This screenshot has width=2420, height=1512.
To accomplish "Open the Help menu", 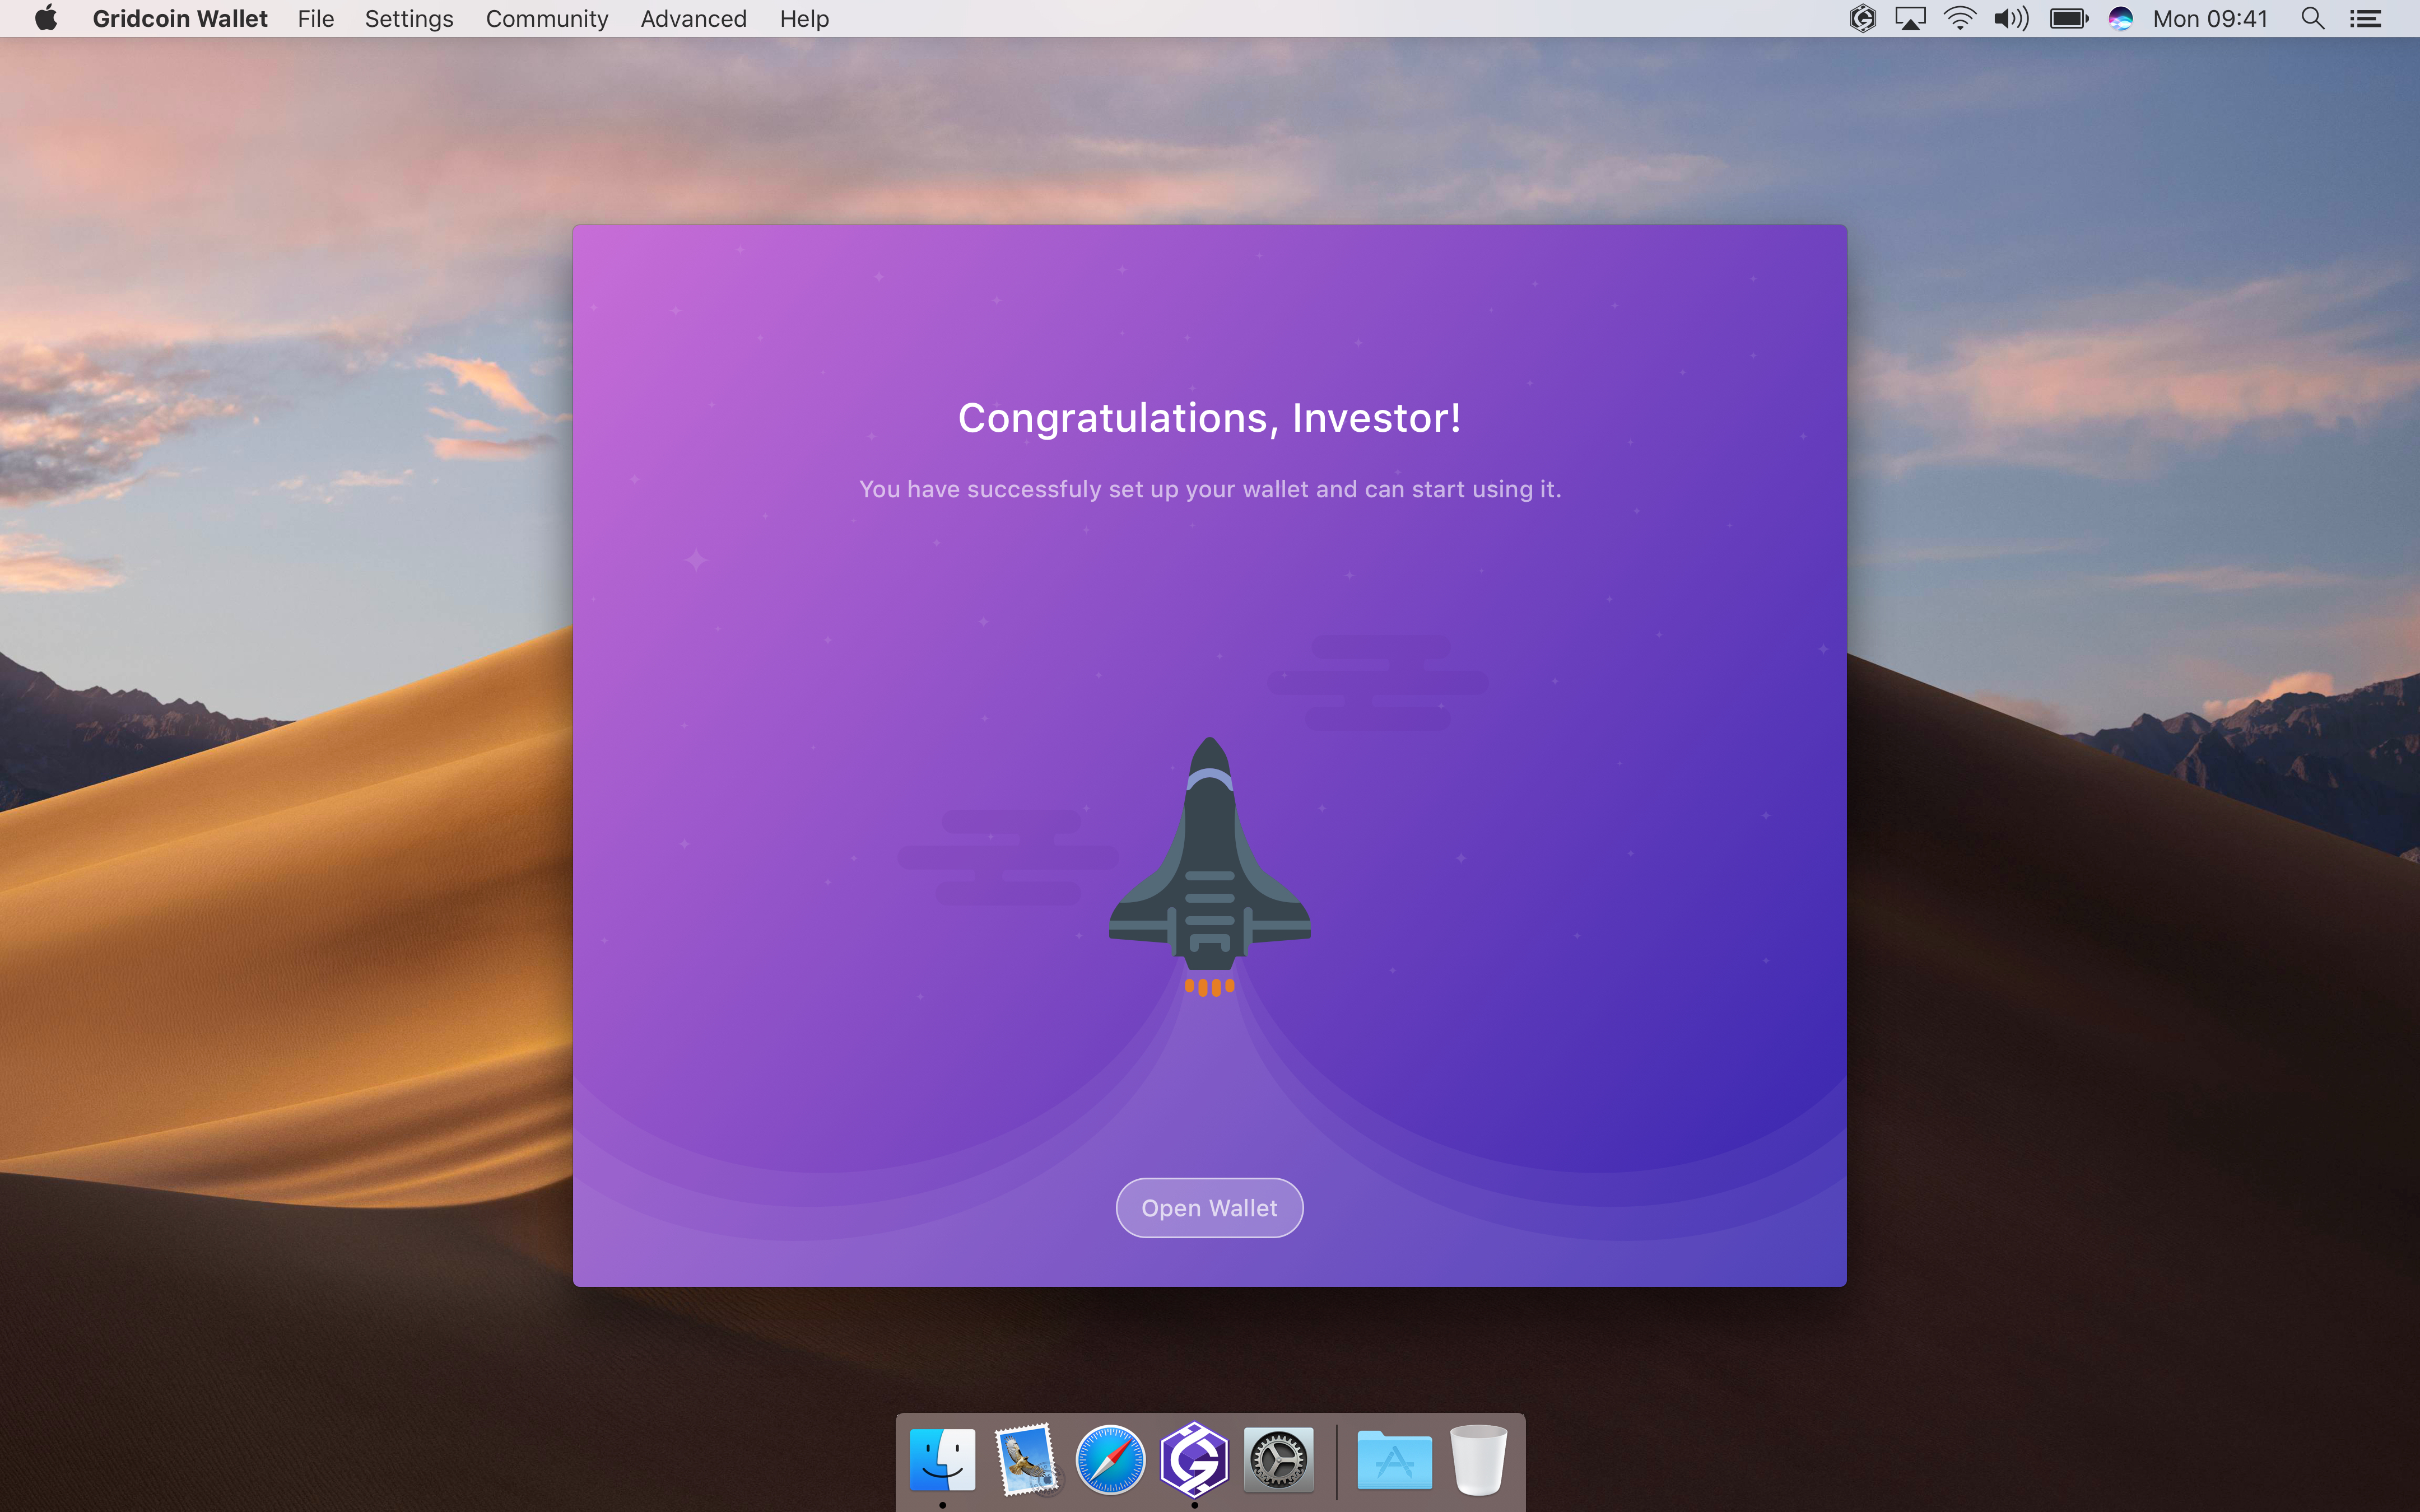I will [804, 18].
